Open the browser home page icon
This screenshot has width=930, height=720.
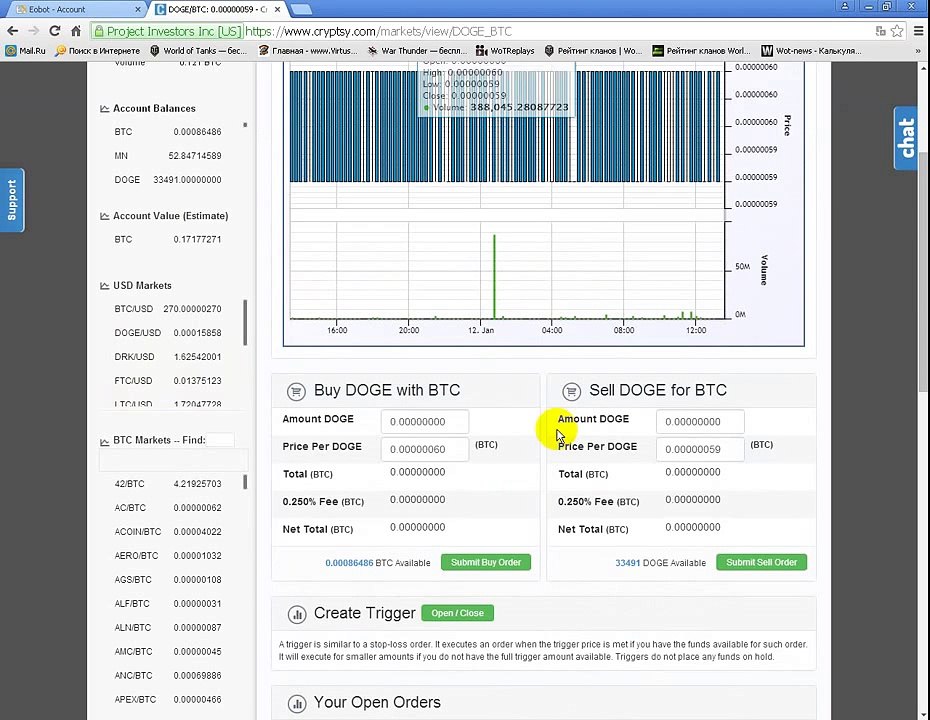(x=76, y=31)
